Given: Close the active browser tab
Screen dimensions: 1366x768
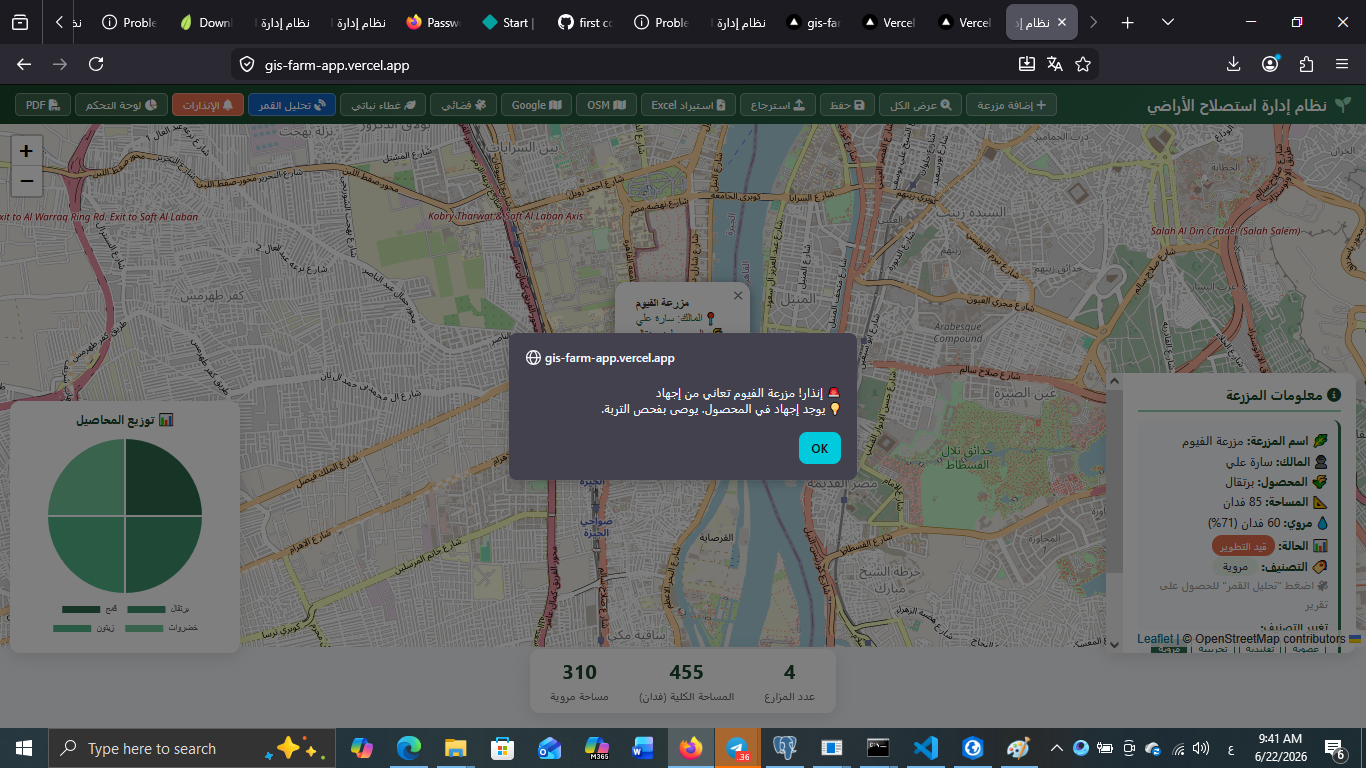Looking at the screenshot, I should point(1061,22).
